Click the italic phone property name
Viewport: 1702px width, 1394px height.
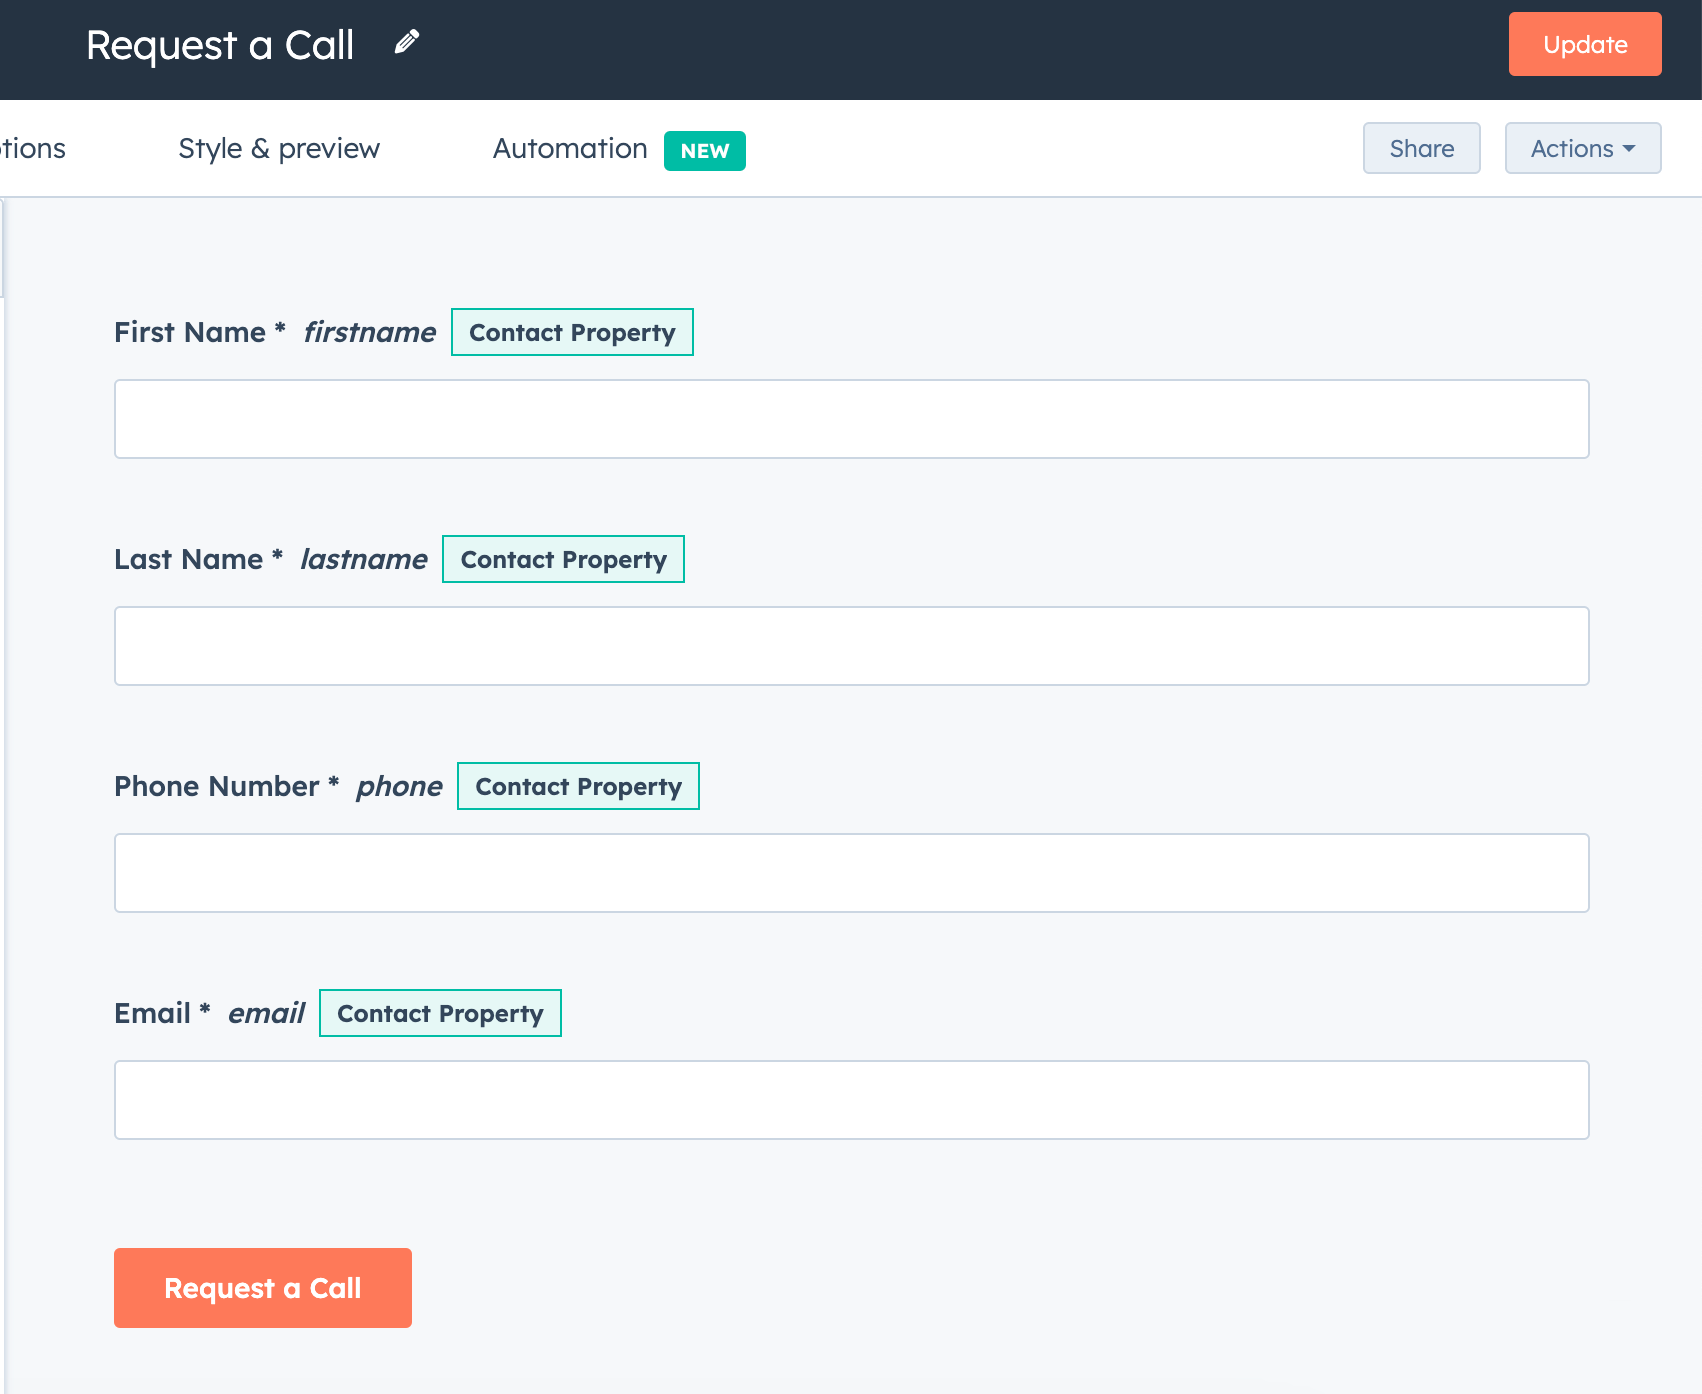pyautogui.click(x=399, y=786)
